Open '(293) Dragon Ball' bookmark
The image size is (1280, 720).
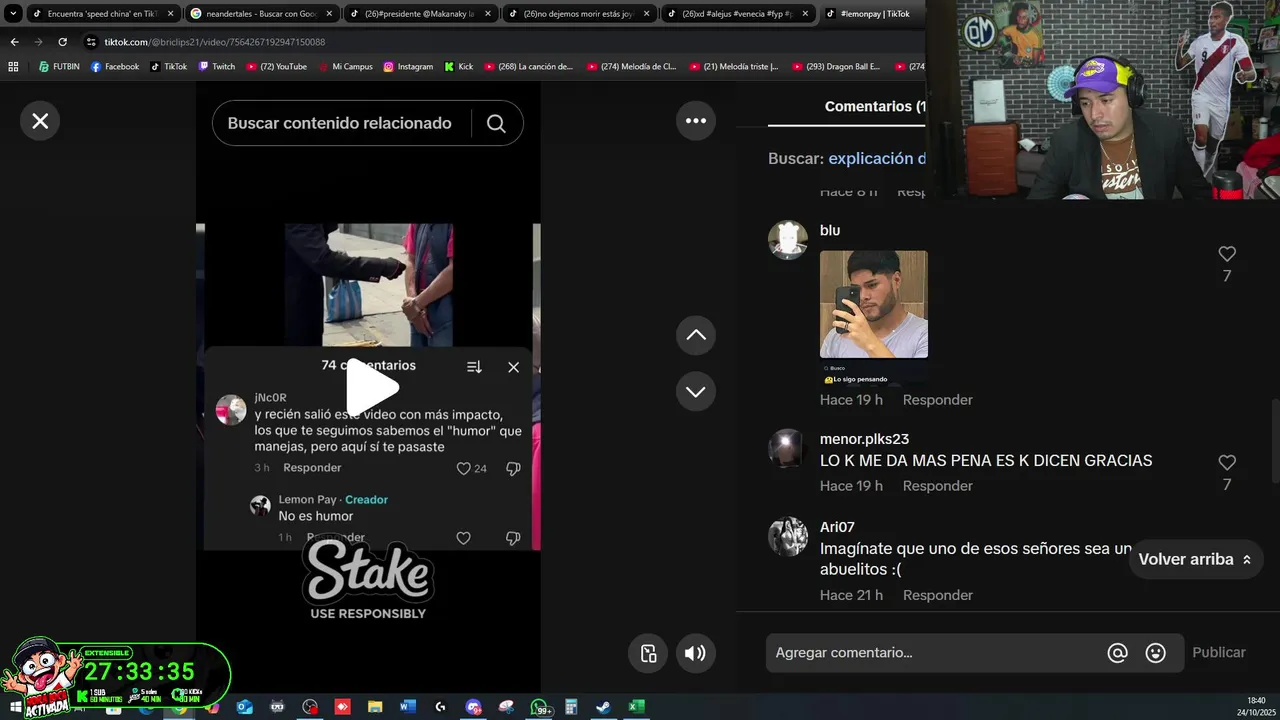836,67
